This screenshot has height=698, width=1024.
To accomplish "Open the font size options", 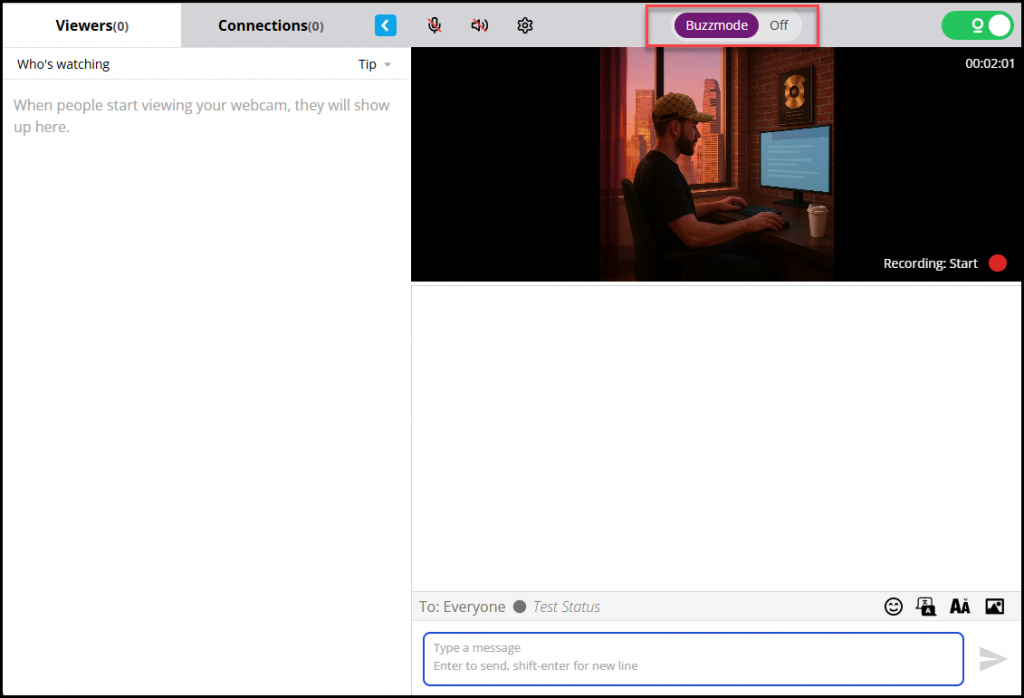I will tap(959, 607).
